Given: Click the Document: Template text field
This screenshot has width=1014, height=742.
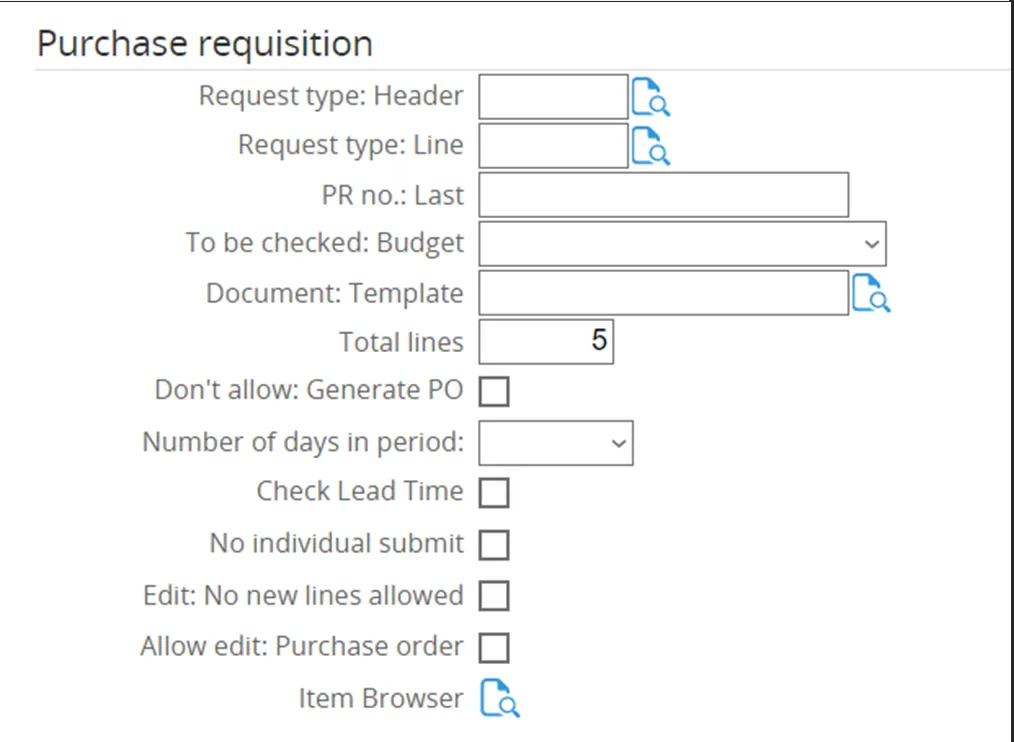Looking at the screenshot, I should tap(663, 294).
